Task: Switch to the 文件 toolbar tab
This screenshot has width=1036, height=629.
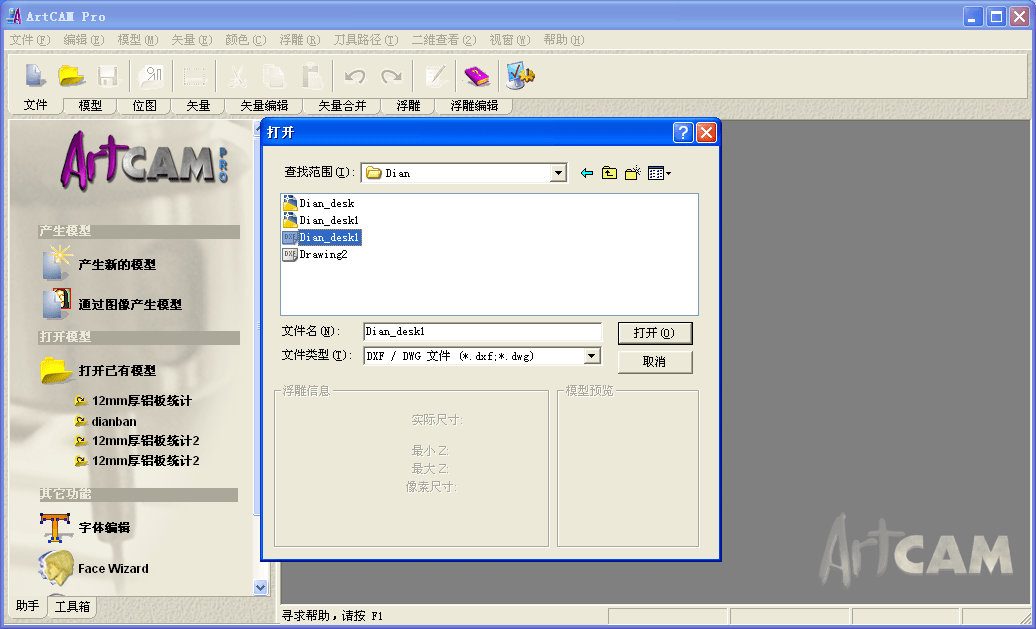Action: click(36, 105)
